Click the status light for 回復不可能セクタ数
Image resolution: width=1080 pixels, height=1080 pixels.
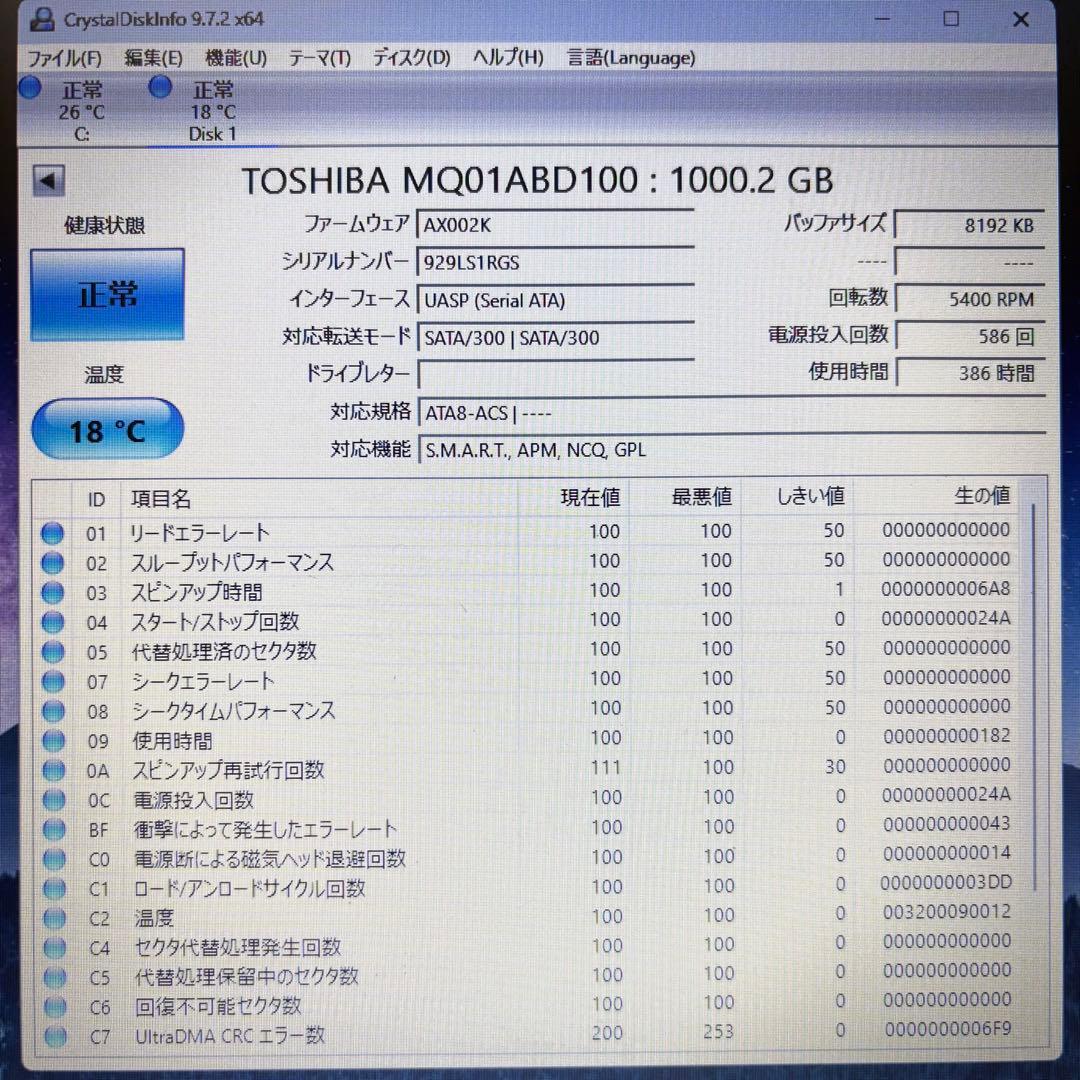[x=52, y=1007]
